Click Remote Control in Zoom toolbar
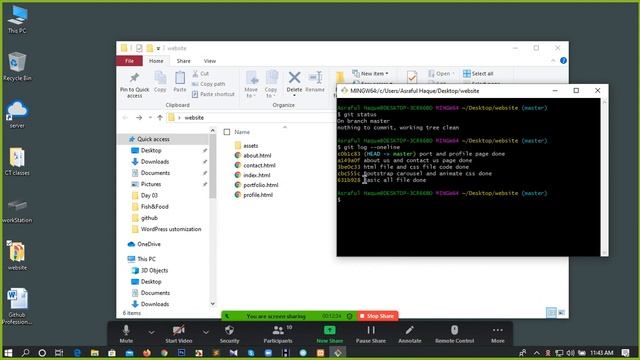The height and width of the screenshot is (360, 640). tap(454, 333)
